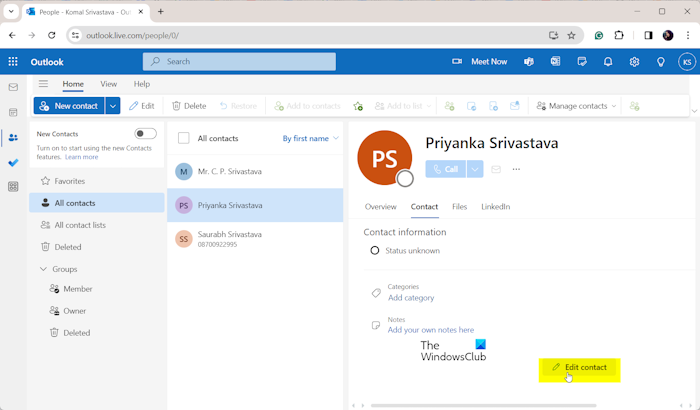Open the LinkedIn tab
This screenshot has height=410, width=700.
click(496, 207)
